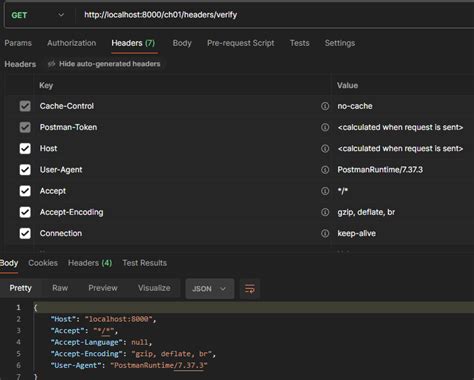
Task: Toggle the Cache-Control header checkbox
Action: click(25, 106)
